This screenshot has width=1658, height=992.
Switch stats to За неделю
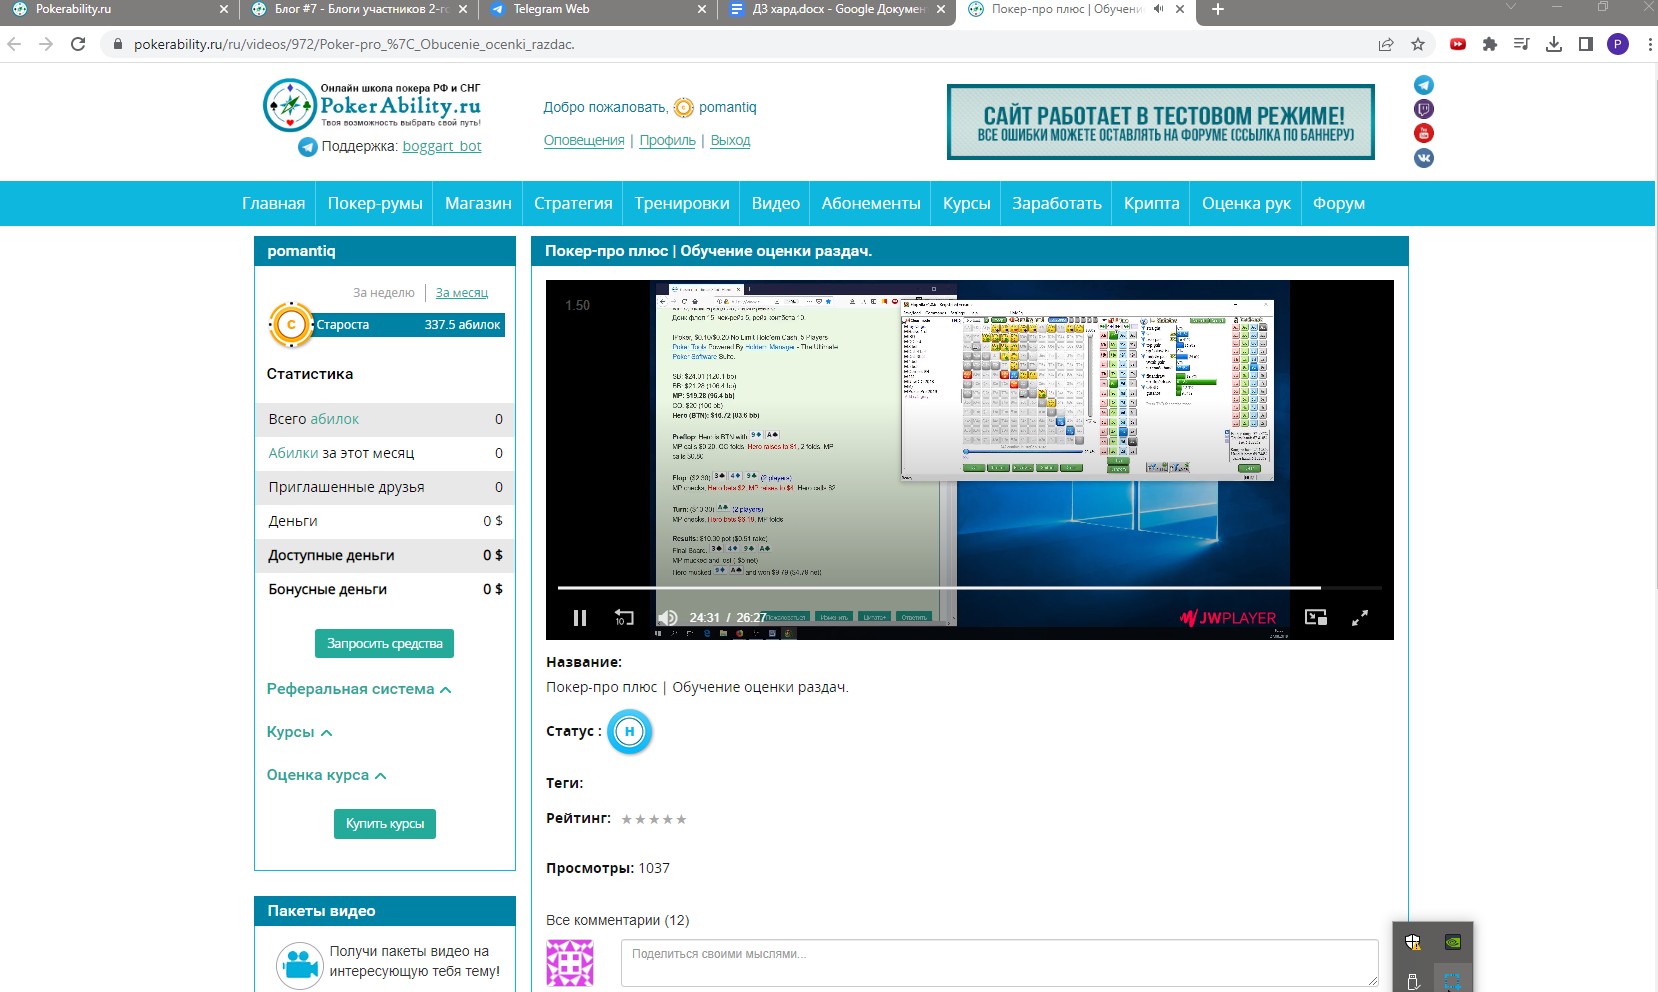pos(383,293)
